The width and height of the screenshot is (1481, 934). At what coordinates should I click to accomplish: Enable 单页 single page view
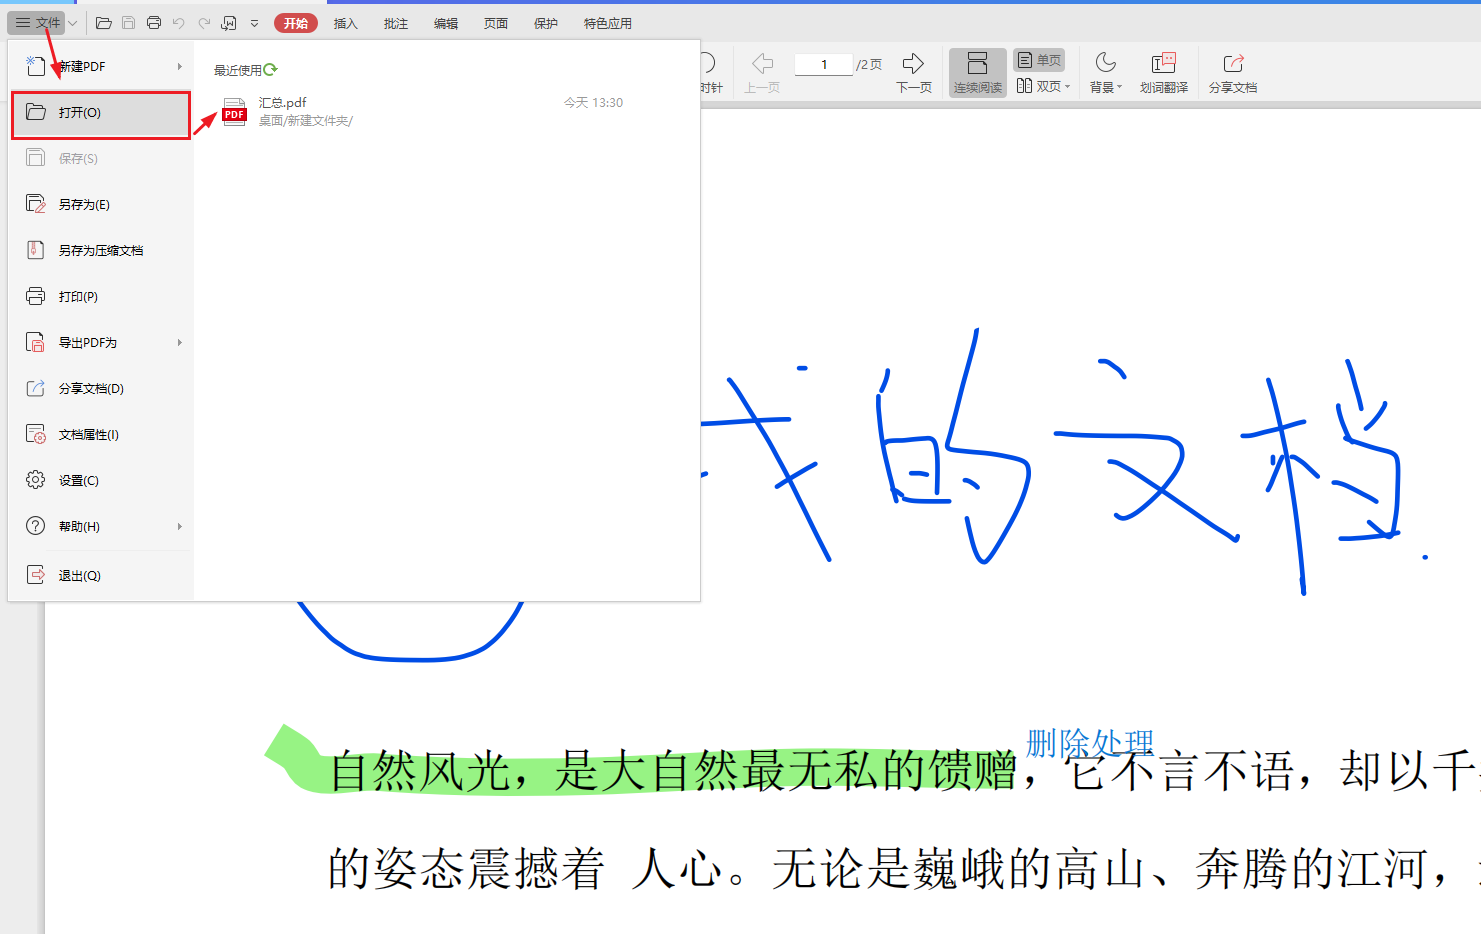click(x=1039, y=59)
